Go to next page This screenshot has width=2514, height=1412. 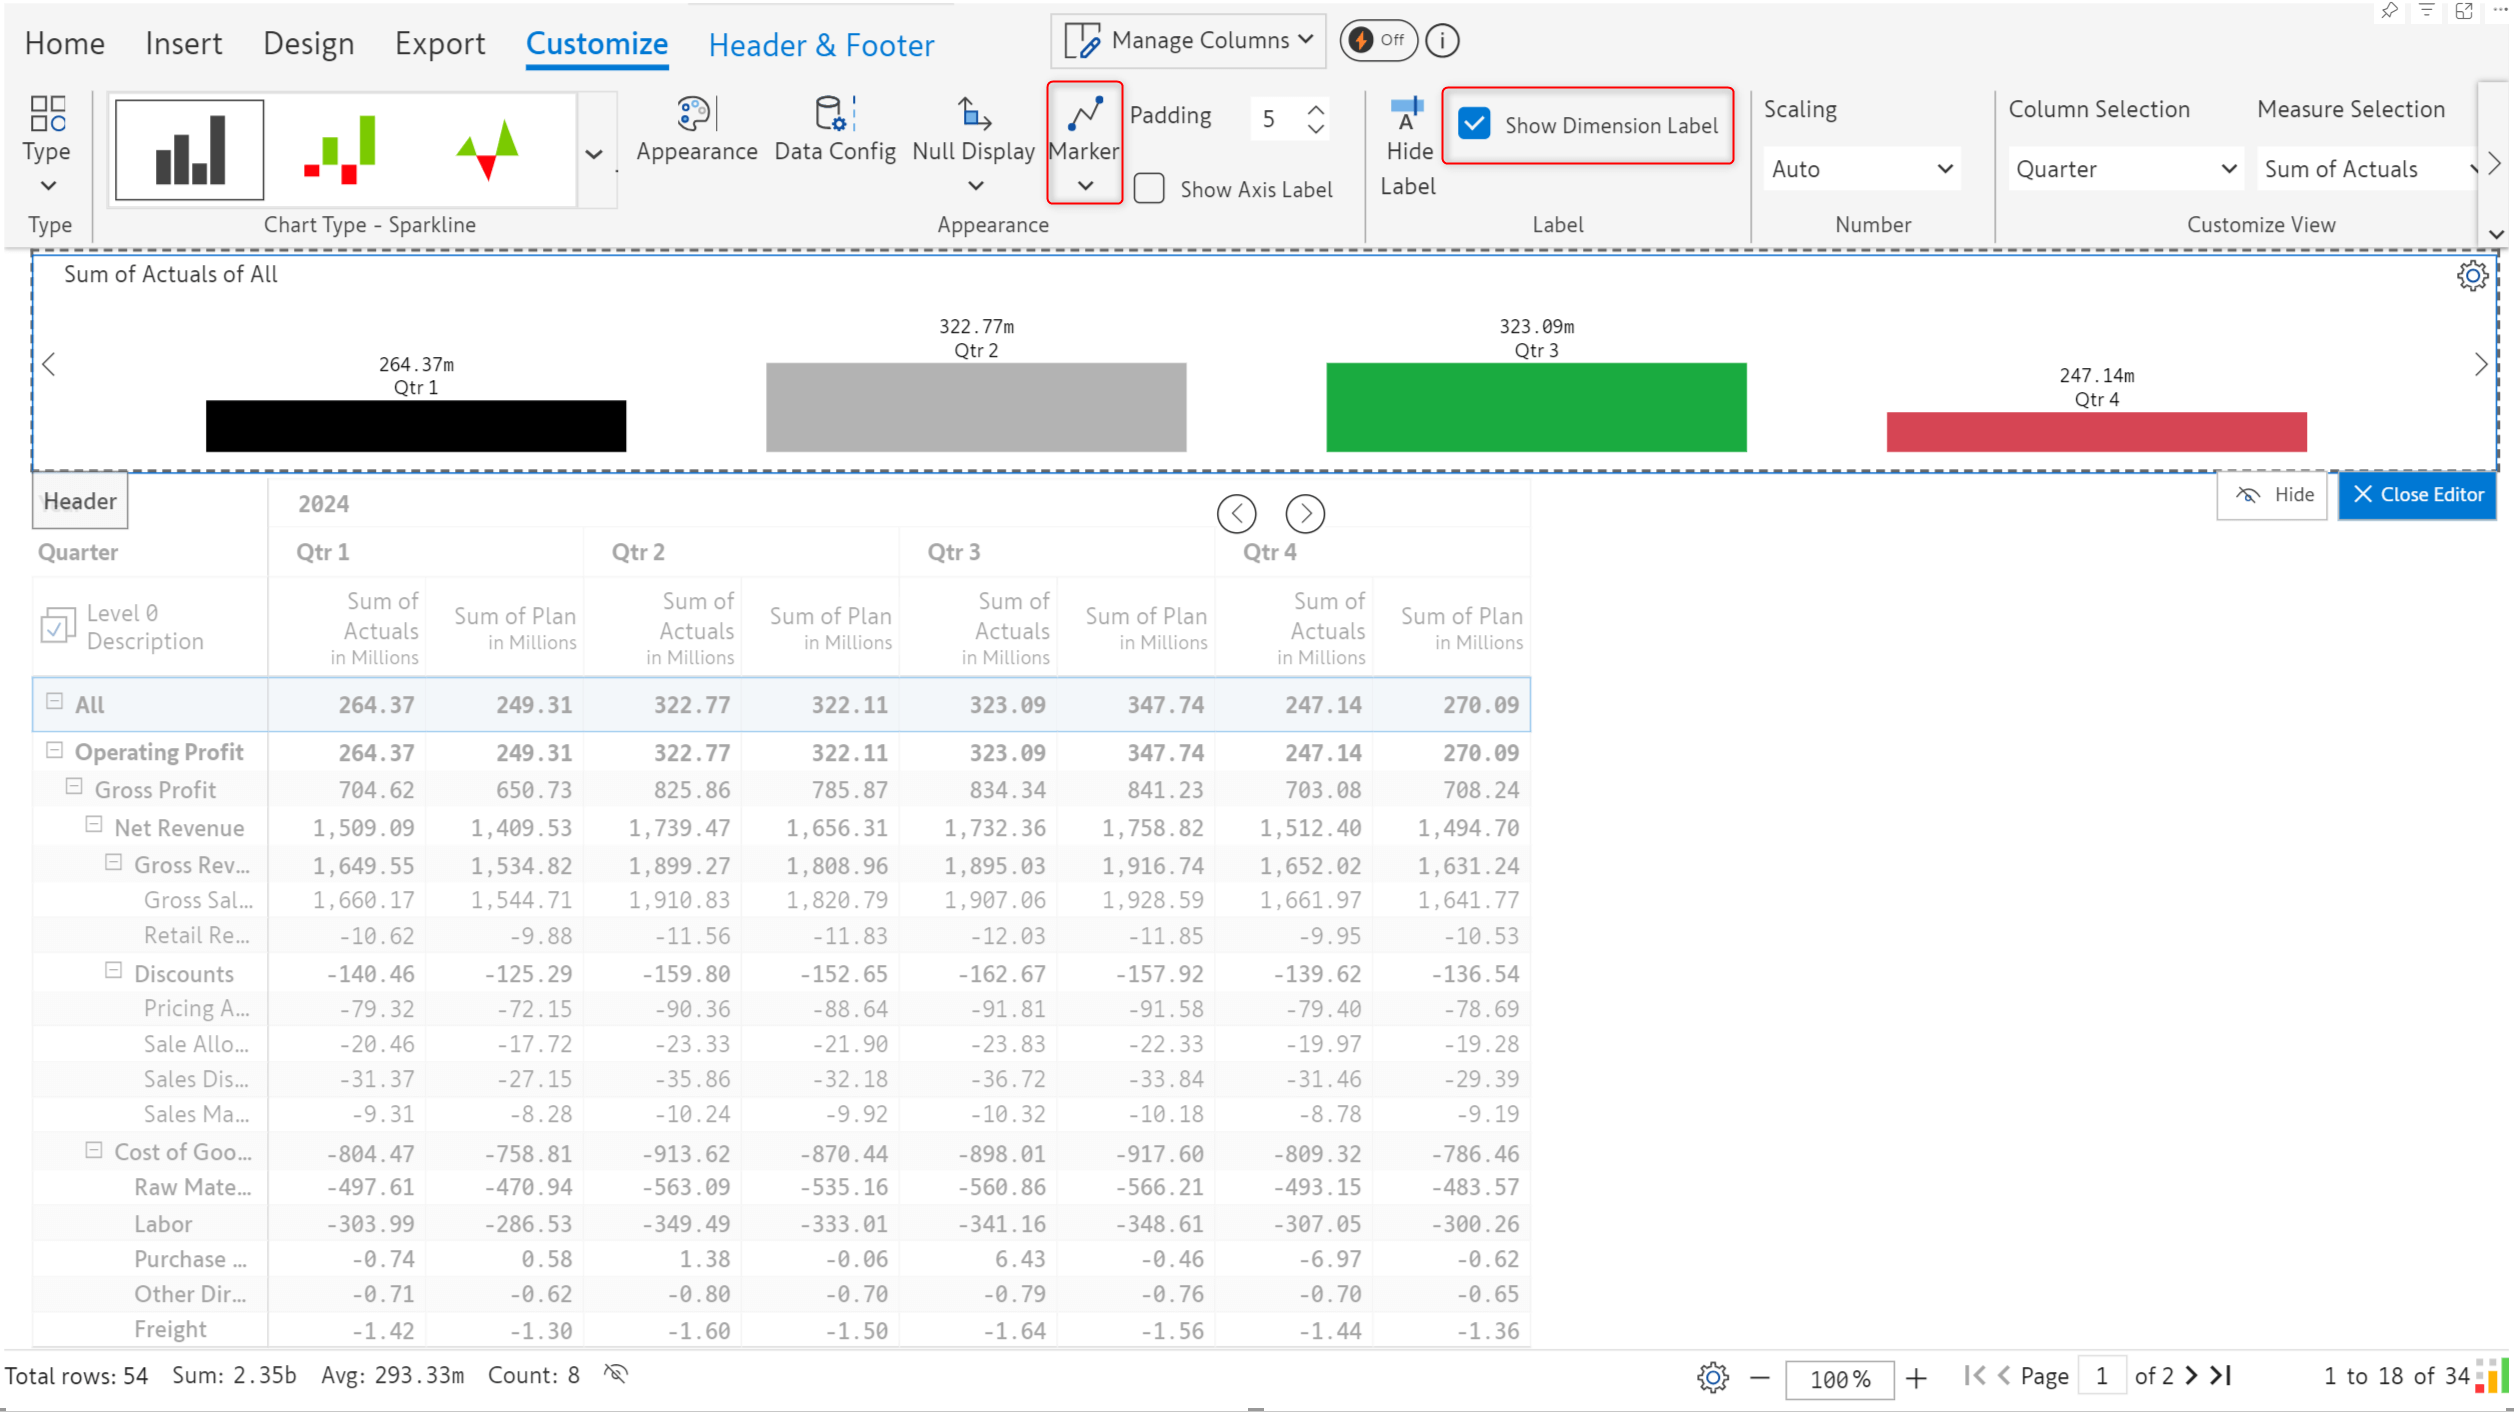(x=2191, y=1375)
